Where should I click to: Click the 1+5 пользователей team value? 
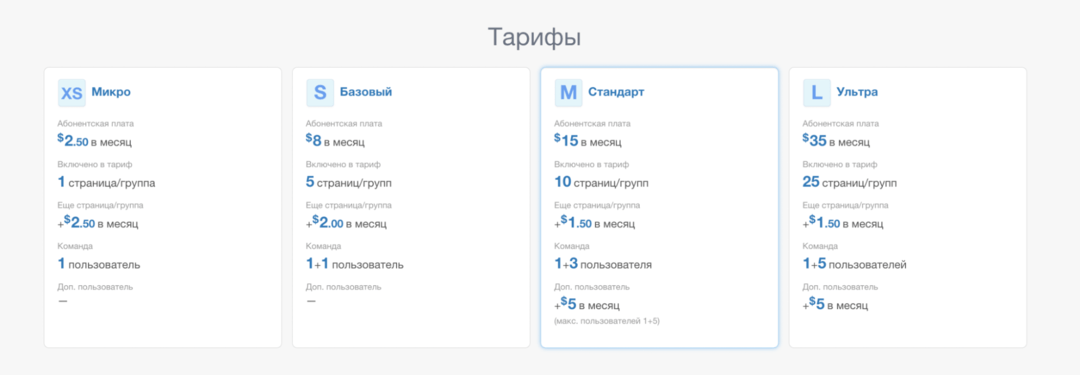(855, 264)
